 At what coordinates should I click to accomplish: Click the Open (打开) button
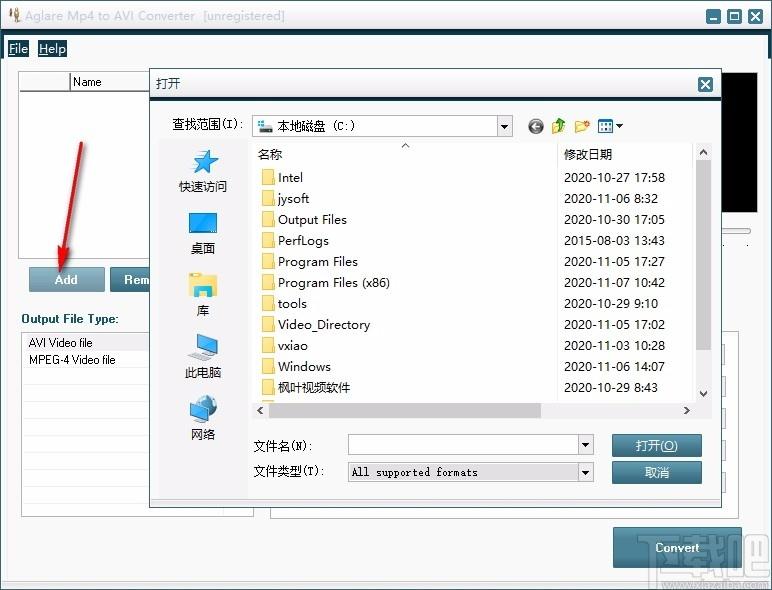[x=657, y=446]
